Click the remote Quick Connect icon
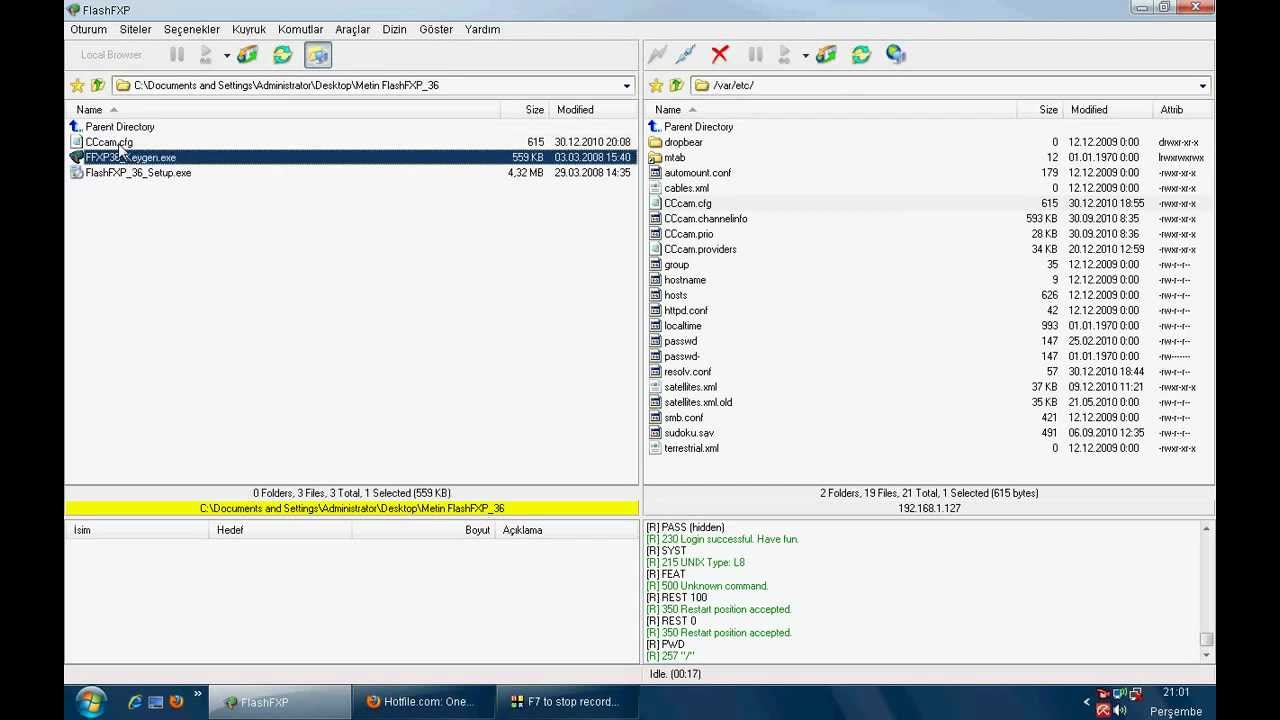This screenshot has width=1280, height=720. 685,55
